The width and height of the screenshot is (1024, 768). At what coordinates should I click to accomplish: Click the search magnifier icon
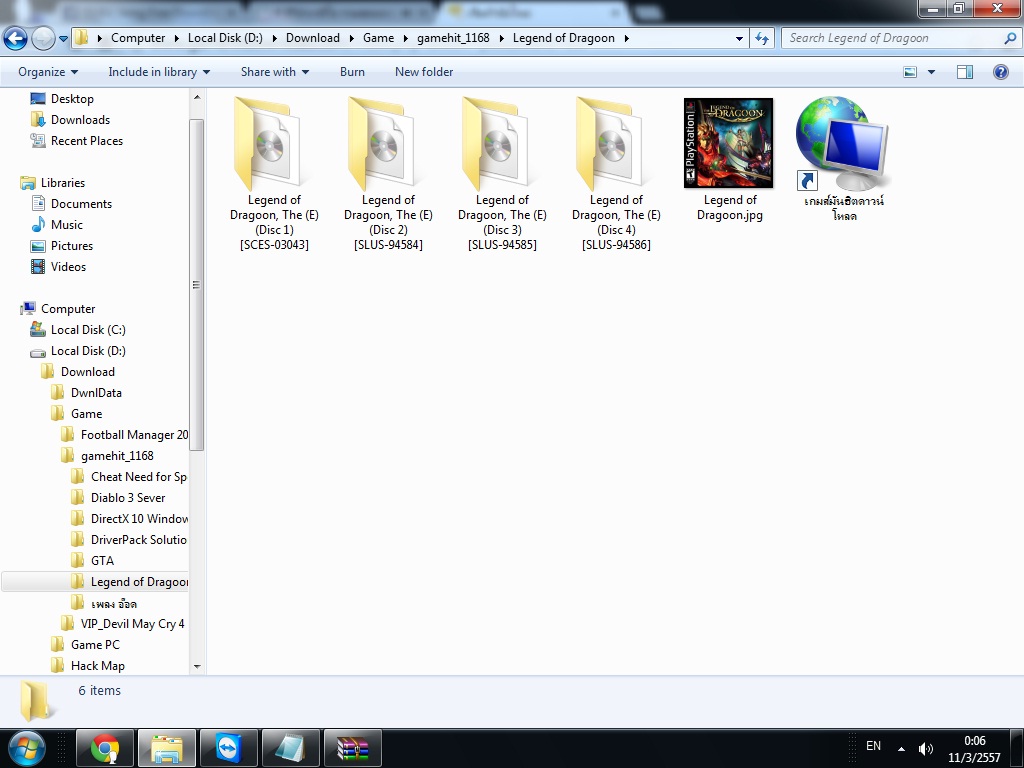(x=1010, y=39)
